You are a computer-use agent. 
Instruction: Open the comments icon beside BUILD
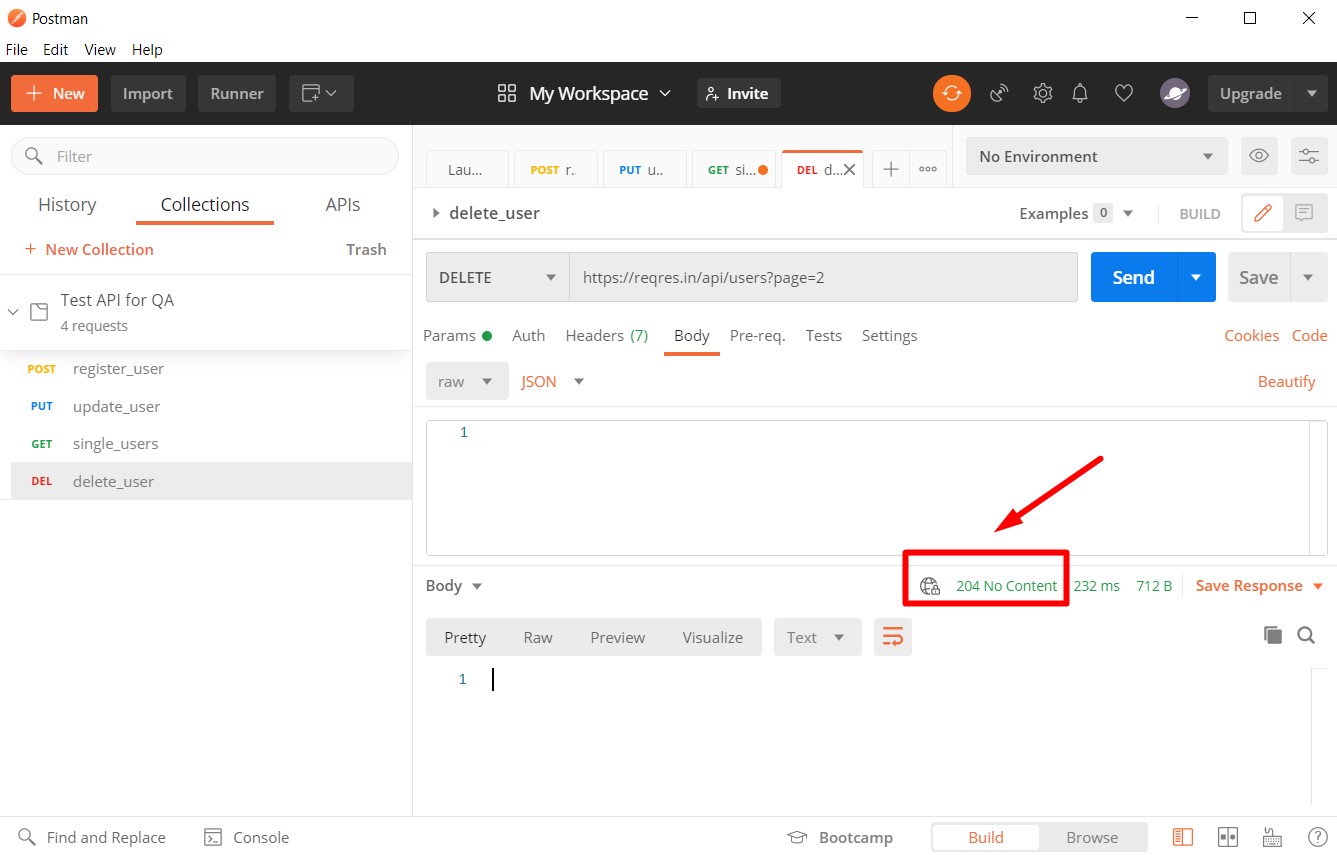(1304, 213)
